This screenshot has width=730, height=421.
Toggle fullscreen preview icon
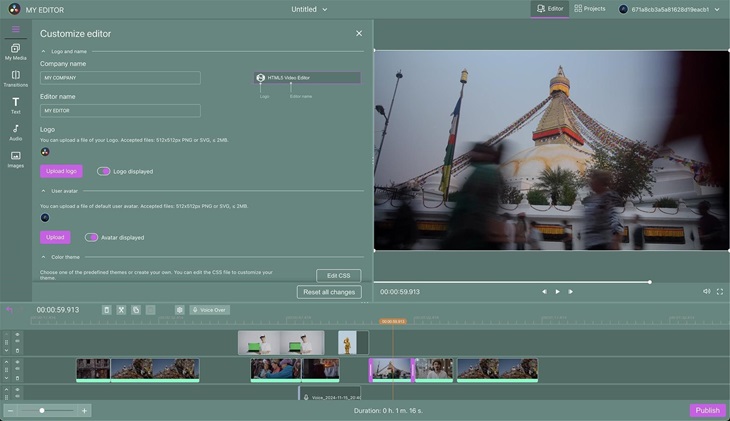[x=720, y=291]
